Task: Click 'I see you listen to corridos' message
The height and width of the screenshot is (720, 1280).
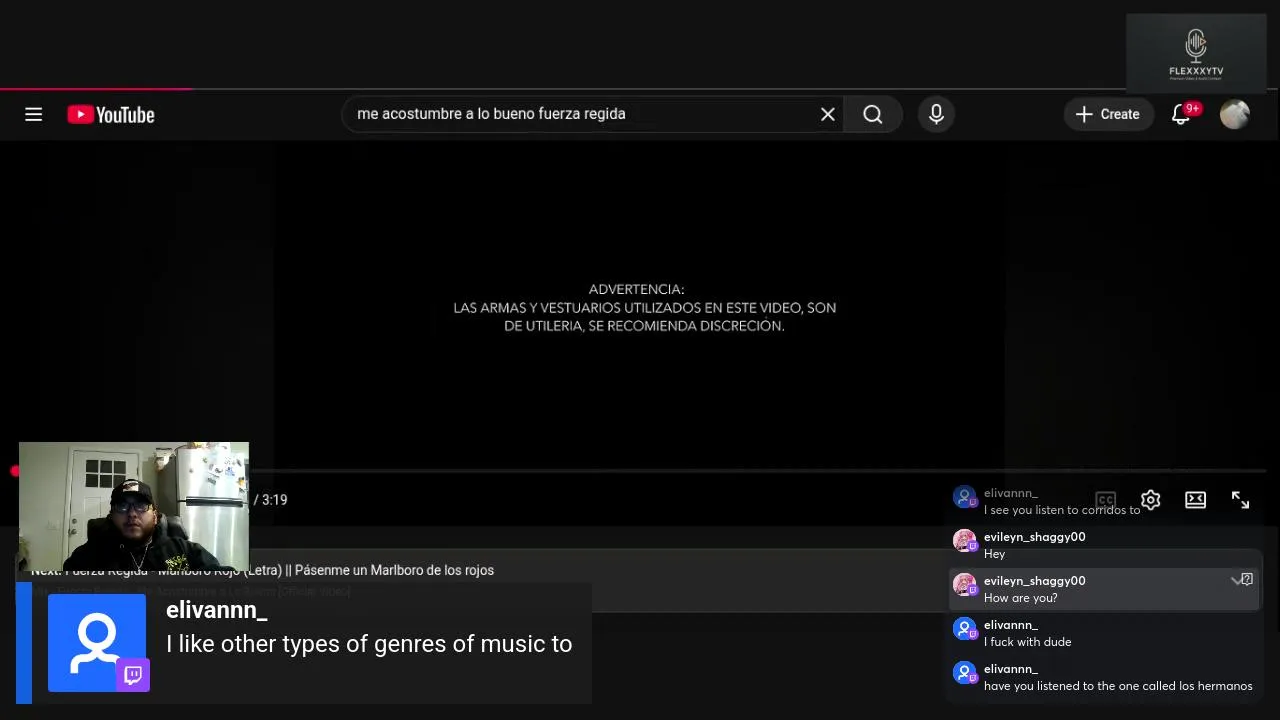Action: 1061,510
